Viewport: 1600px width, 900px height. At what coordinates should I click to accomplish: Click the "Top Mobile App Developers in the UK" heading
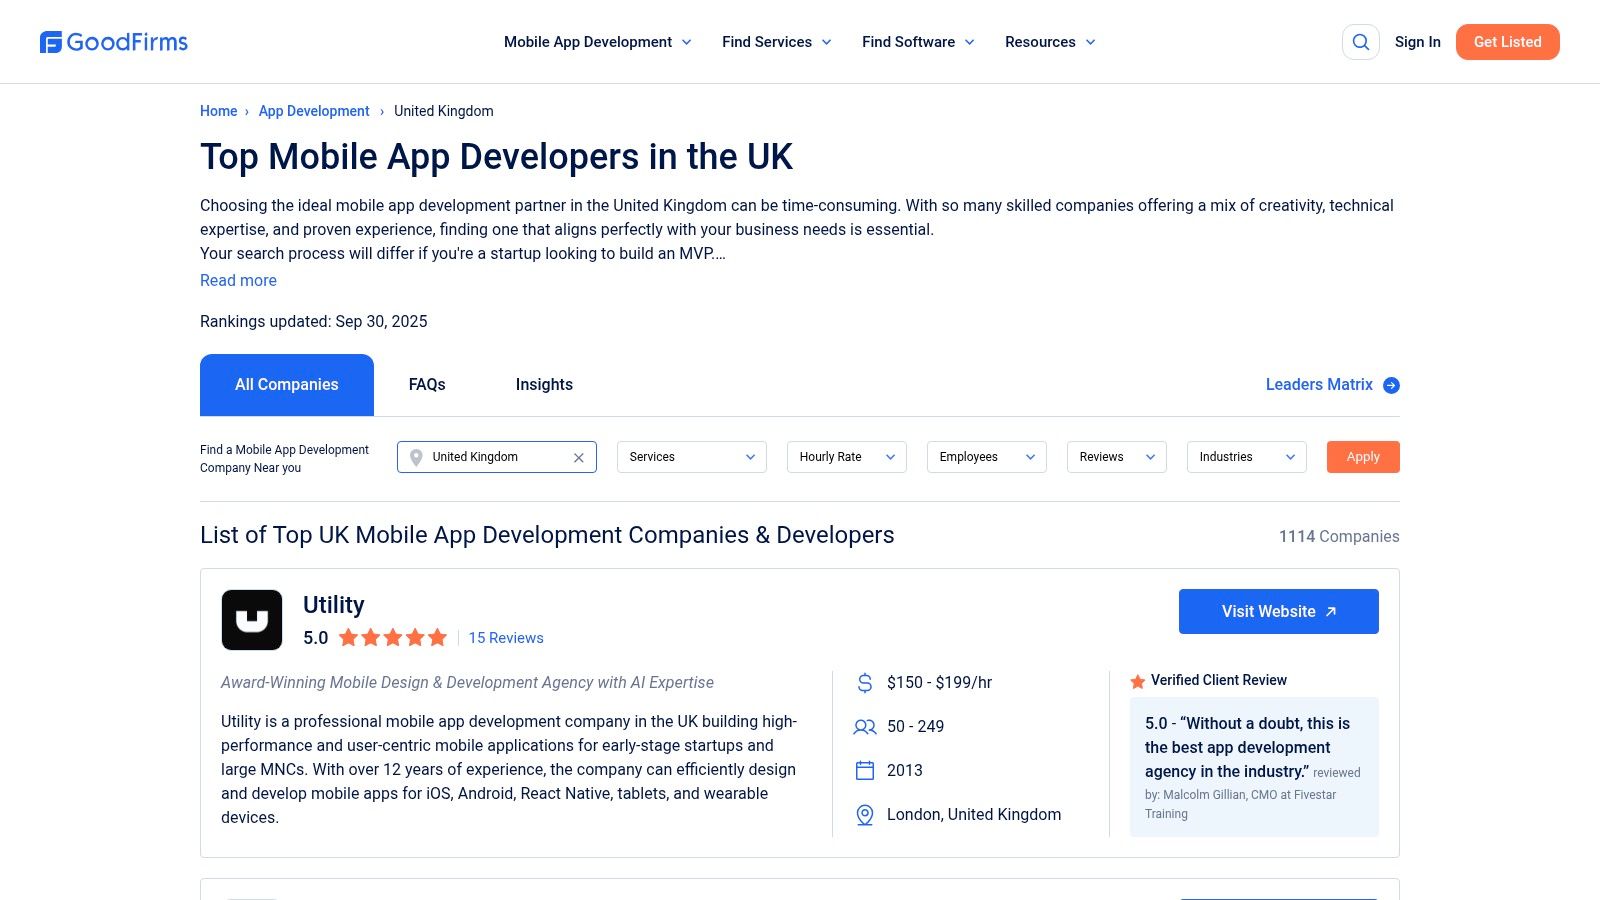click(x=496, y=157)
